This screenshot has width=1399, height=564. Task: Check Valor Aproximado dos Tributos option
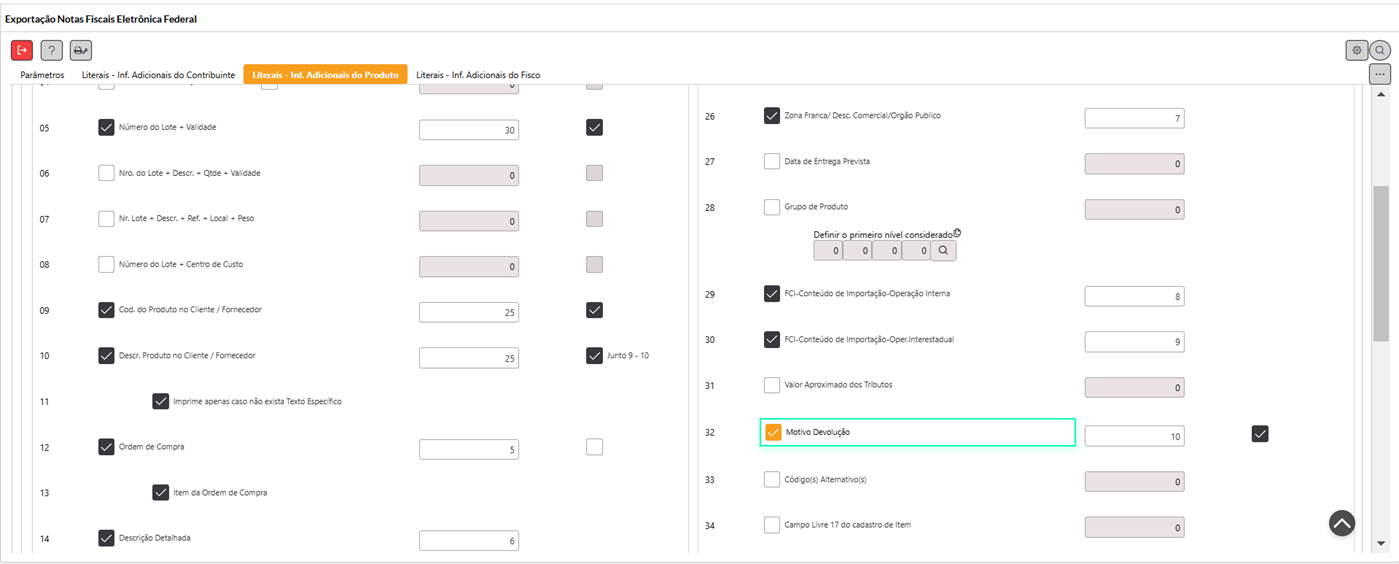pyautogui.click(x=772, y=385)
